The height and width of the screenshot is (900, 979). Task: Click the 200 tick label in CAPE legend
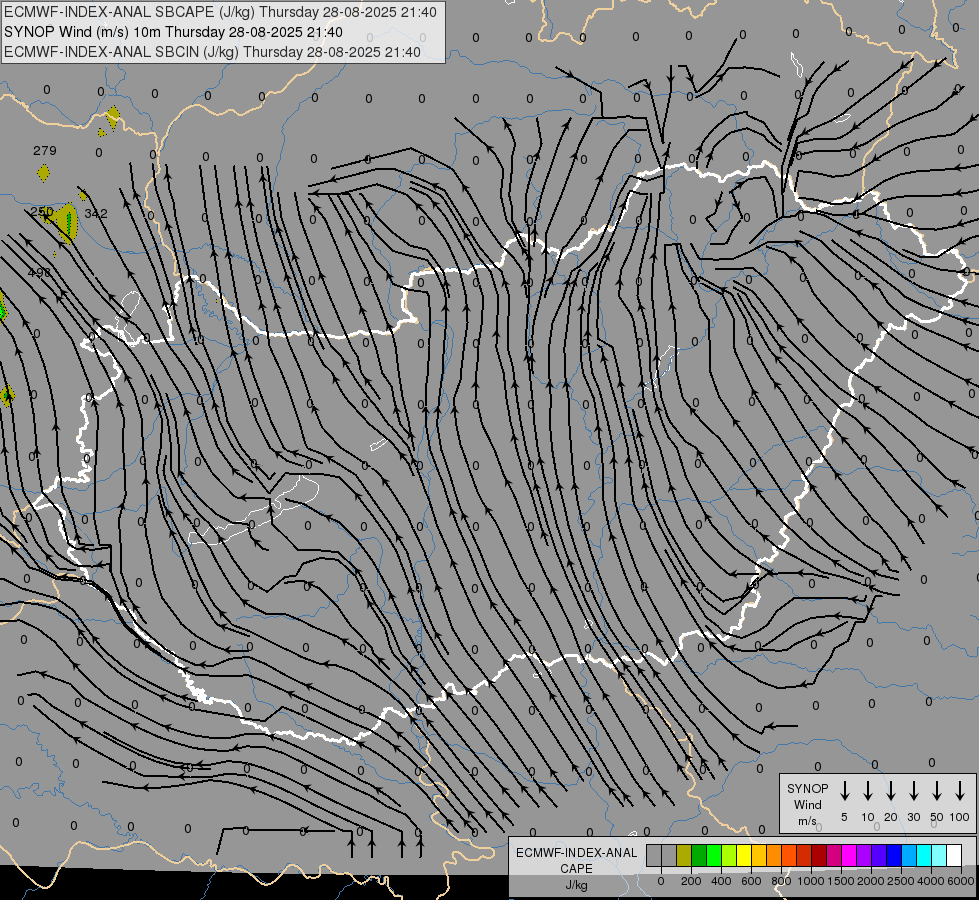click(691, 881)
